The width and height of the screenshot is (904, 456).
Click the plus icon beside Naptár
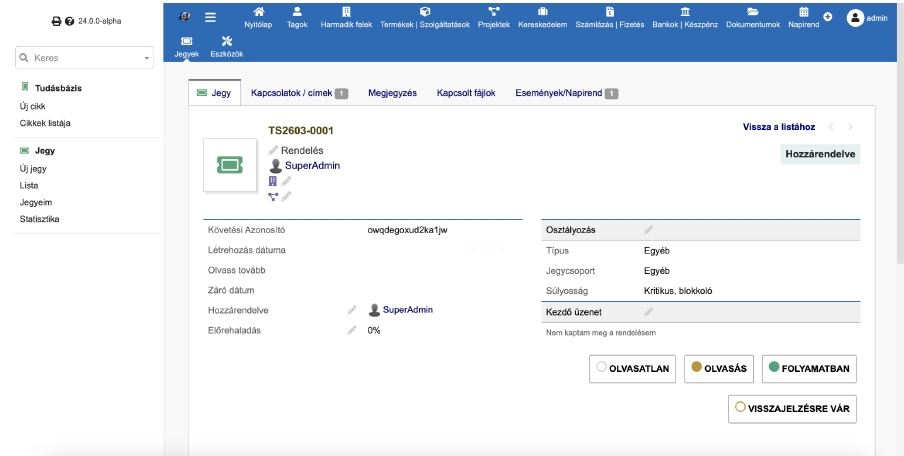pos(827,18)
